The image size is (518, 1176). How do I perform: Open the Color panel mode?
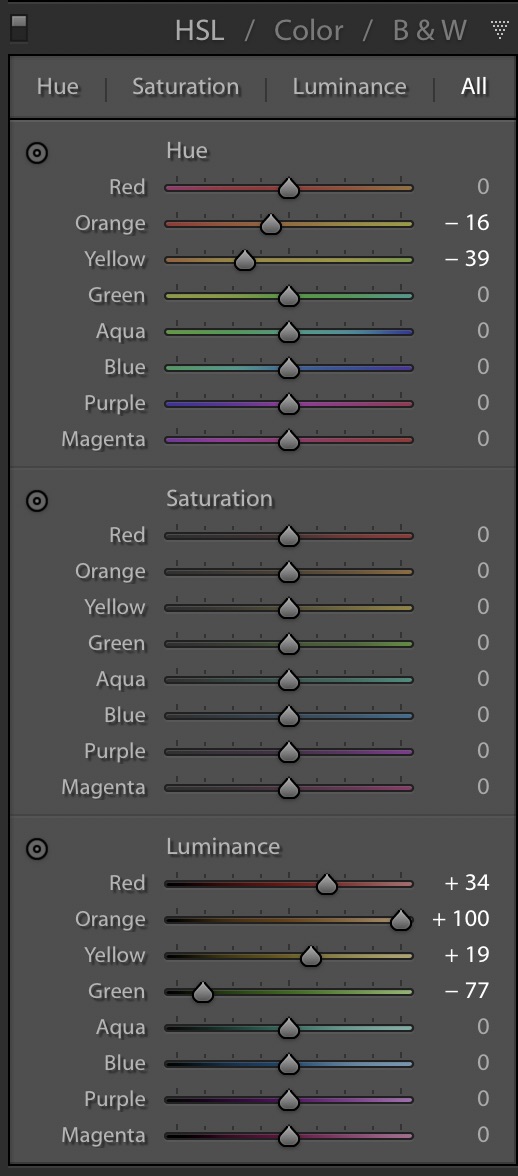click(309, 30)
